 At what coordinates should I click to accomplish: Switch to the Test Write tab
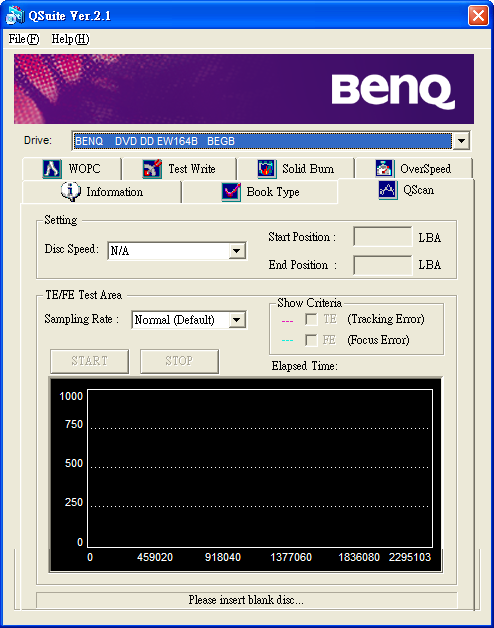pyautogui.click(x=179, y=169)
